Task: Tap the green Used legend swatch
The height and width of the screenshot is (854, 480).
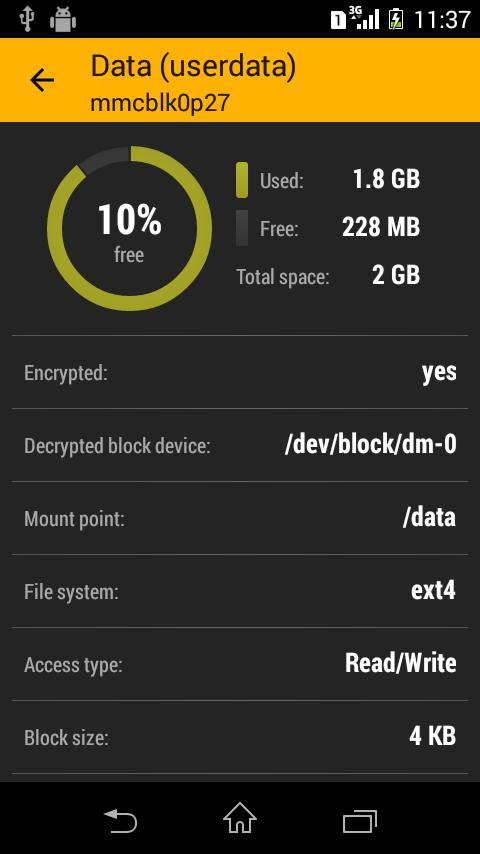Action: [242, 180]
